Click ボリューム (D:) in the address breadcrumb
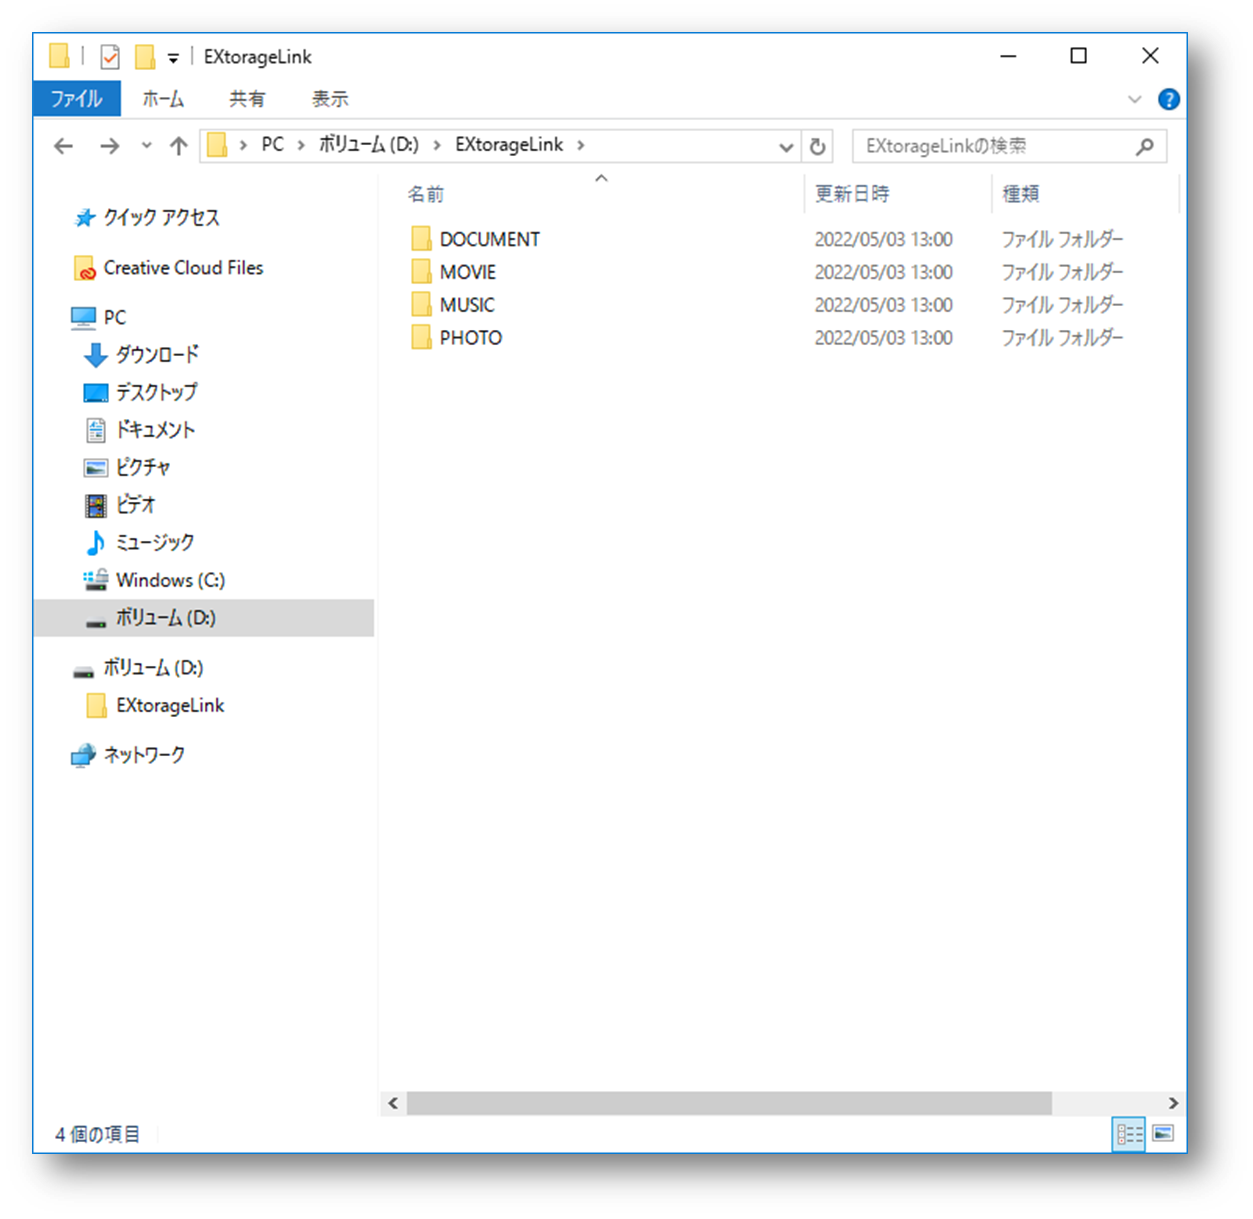 368,145
